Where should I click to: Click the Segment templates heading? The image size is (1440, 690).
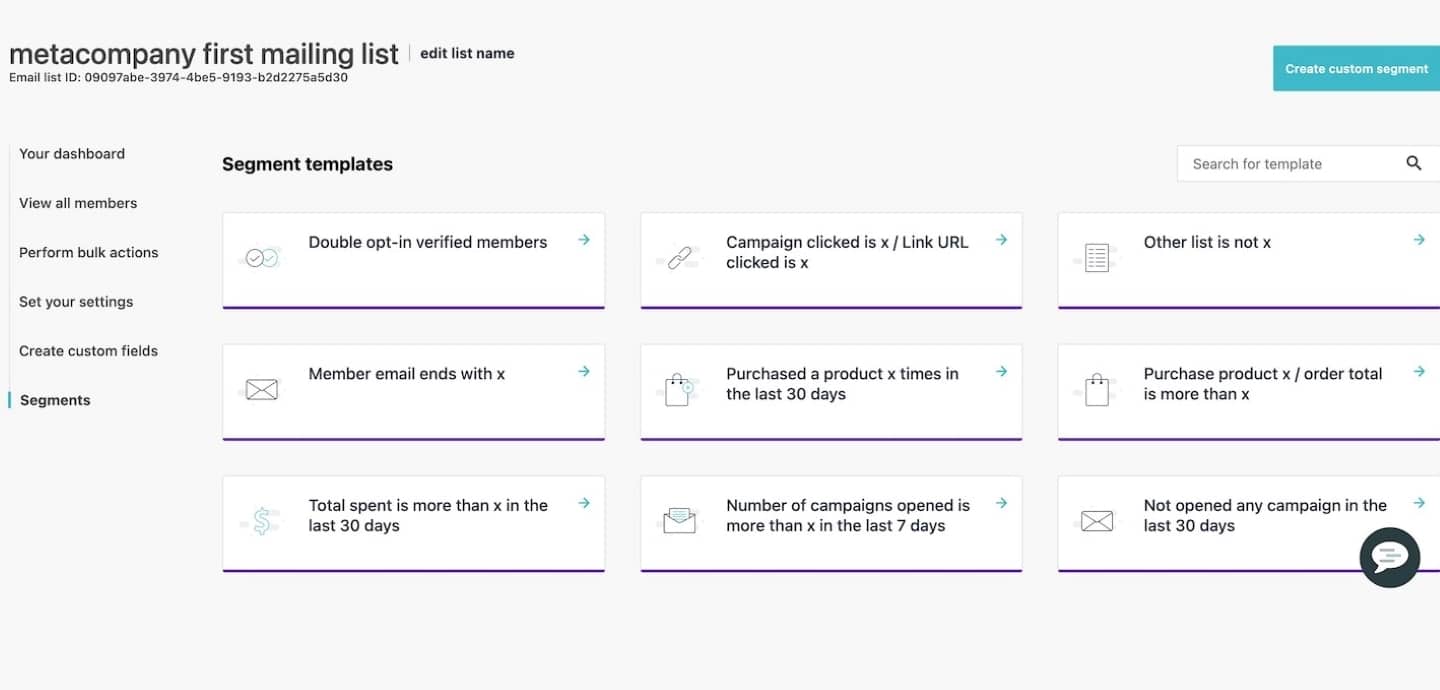(307, 164)
